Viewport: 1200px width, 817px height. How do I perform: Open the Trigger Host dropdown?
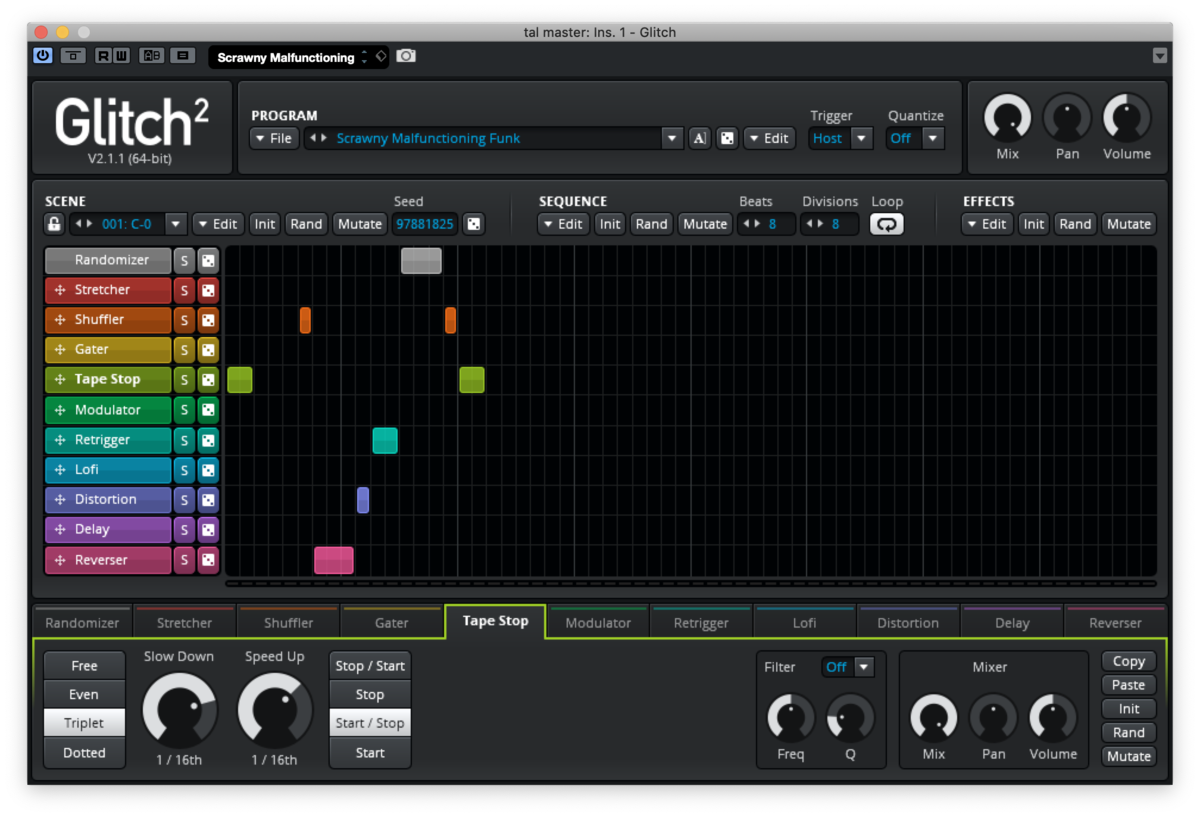tap(861, 138)
